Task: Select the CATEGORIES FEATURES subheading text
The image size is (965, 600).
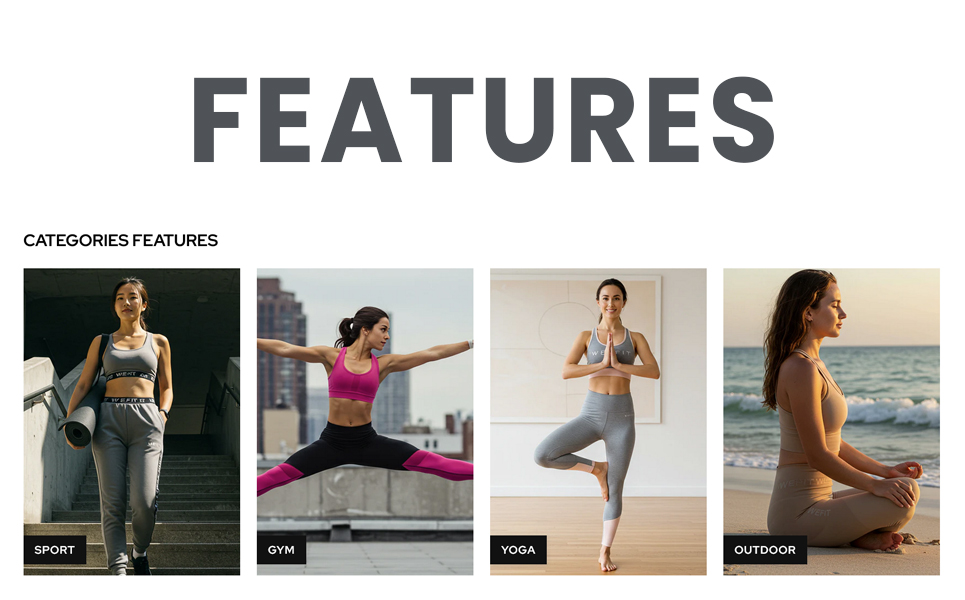Action: coord(121,240)
